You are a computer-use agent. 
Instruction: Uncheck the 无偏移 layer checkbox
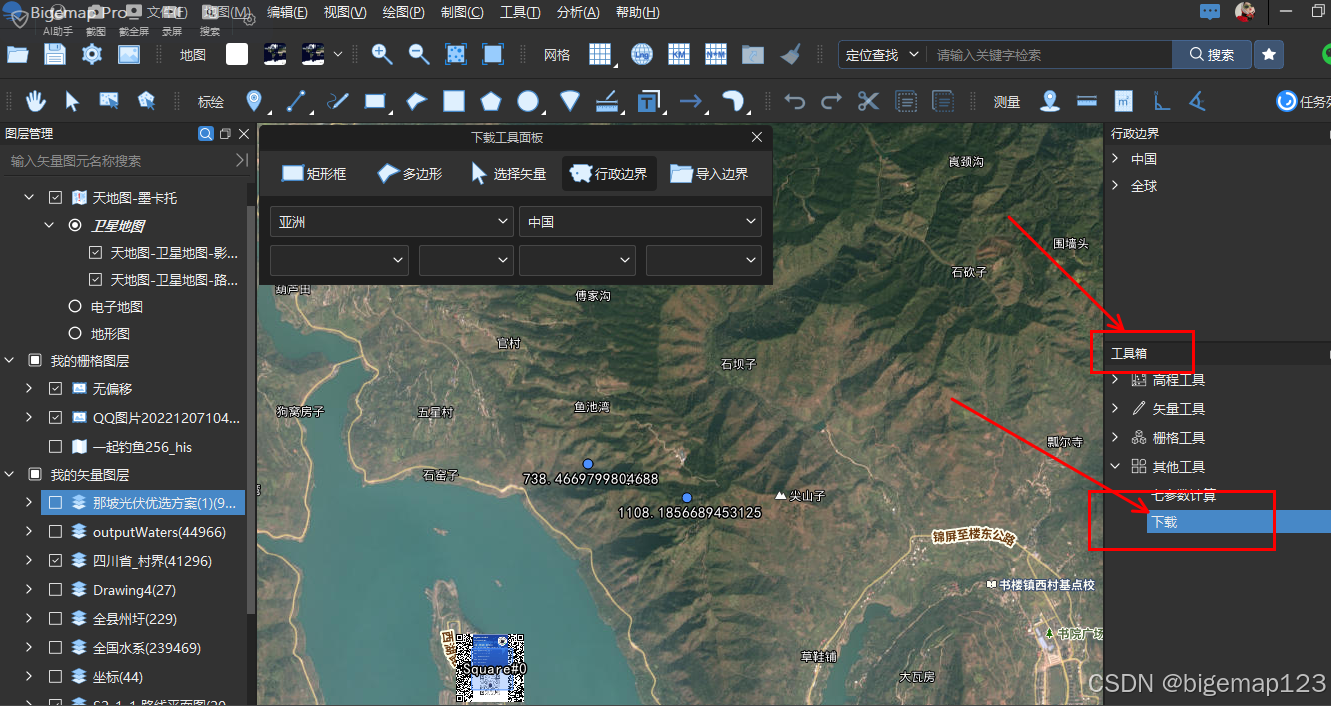tap(56, 388)
